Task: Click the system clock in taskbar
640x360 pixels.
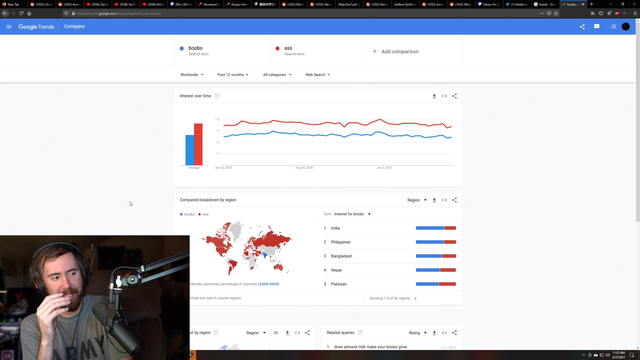Action: 618,355
